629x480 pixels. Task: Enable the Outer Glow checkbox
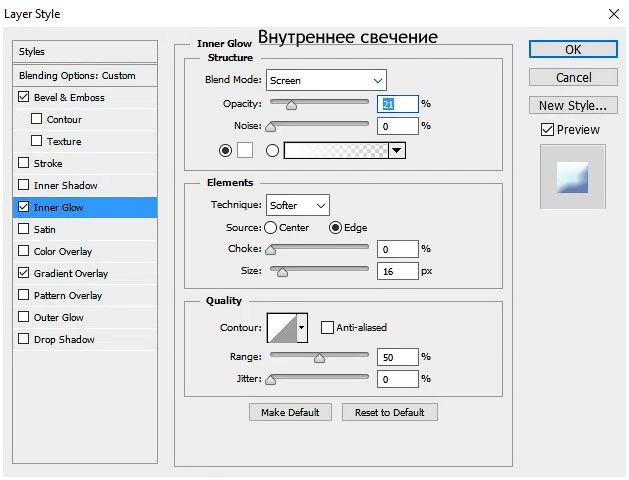(24, 317)
